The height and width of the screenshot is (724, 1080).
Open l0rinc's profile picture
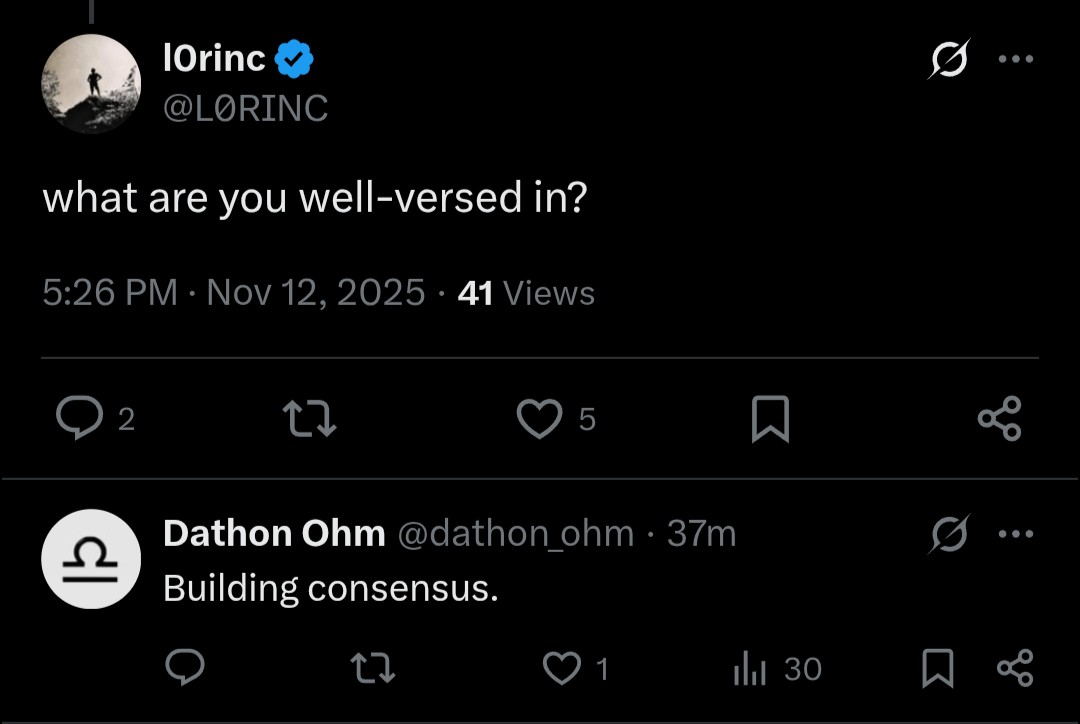tap(91, 84)
